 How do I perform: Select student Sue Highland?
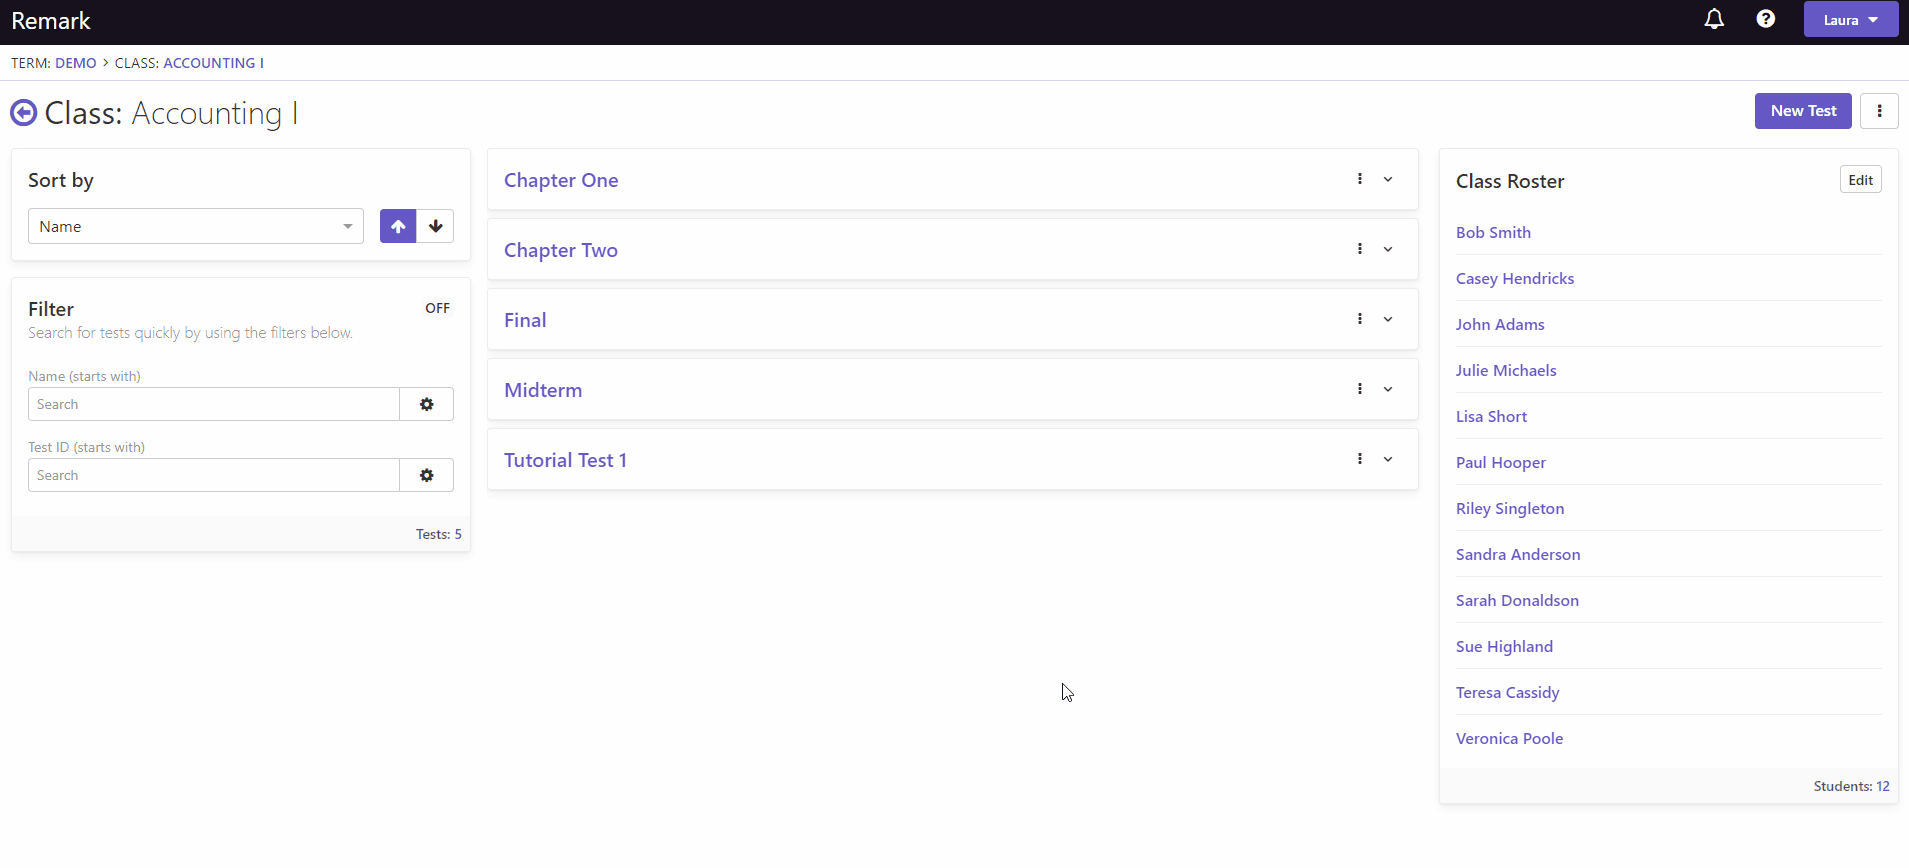click(x=1504, y=646)
